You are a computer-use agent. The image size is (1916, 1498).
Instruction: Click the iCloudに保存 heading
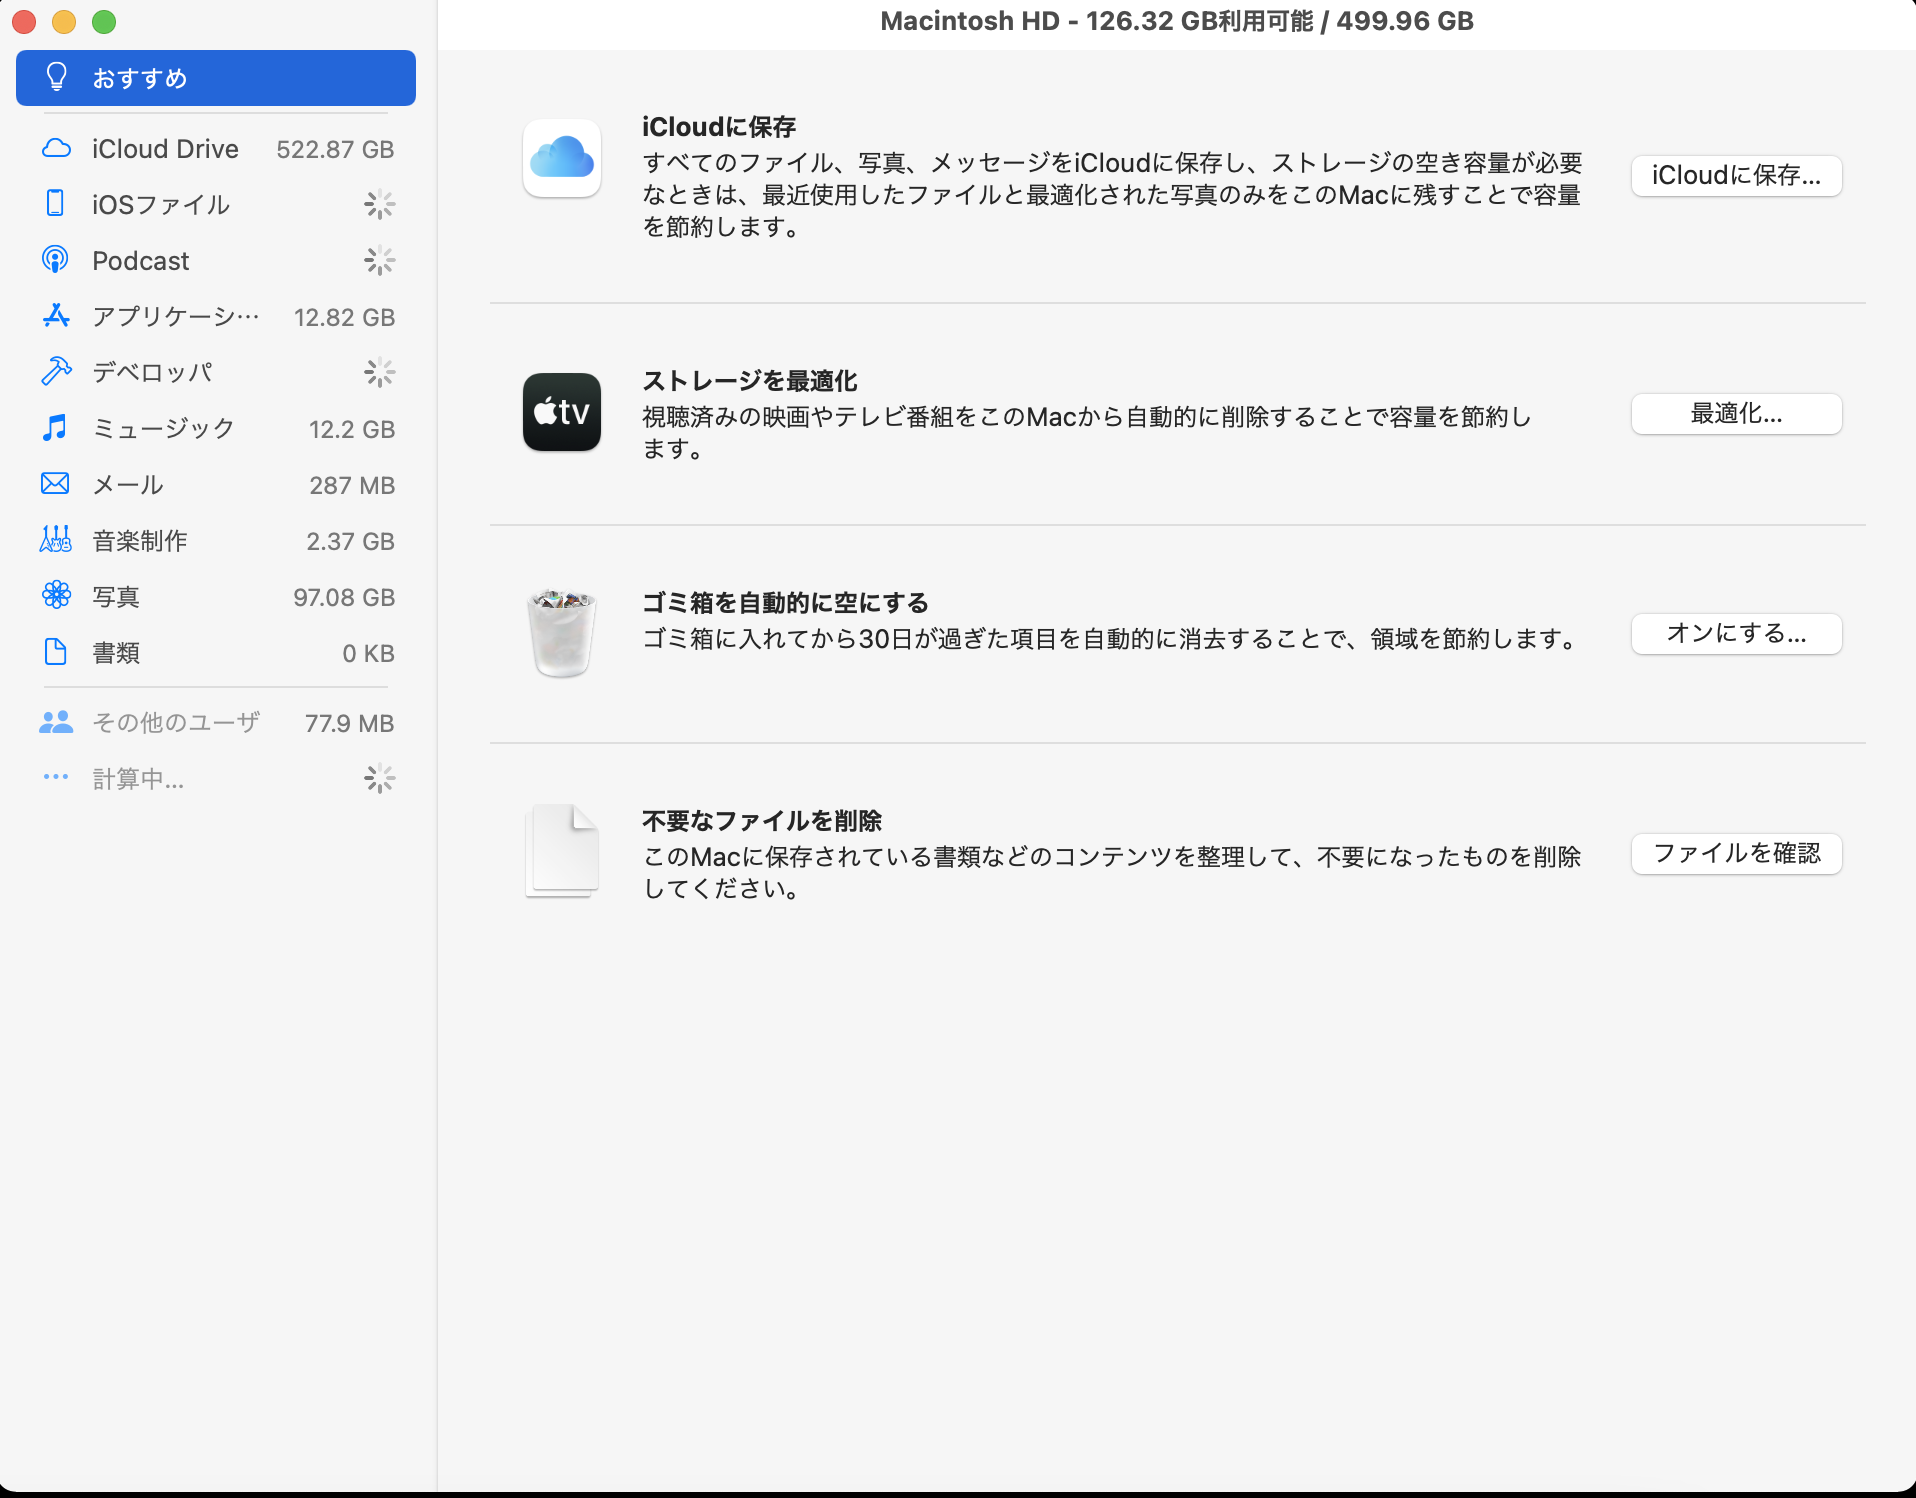719,127
